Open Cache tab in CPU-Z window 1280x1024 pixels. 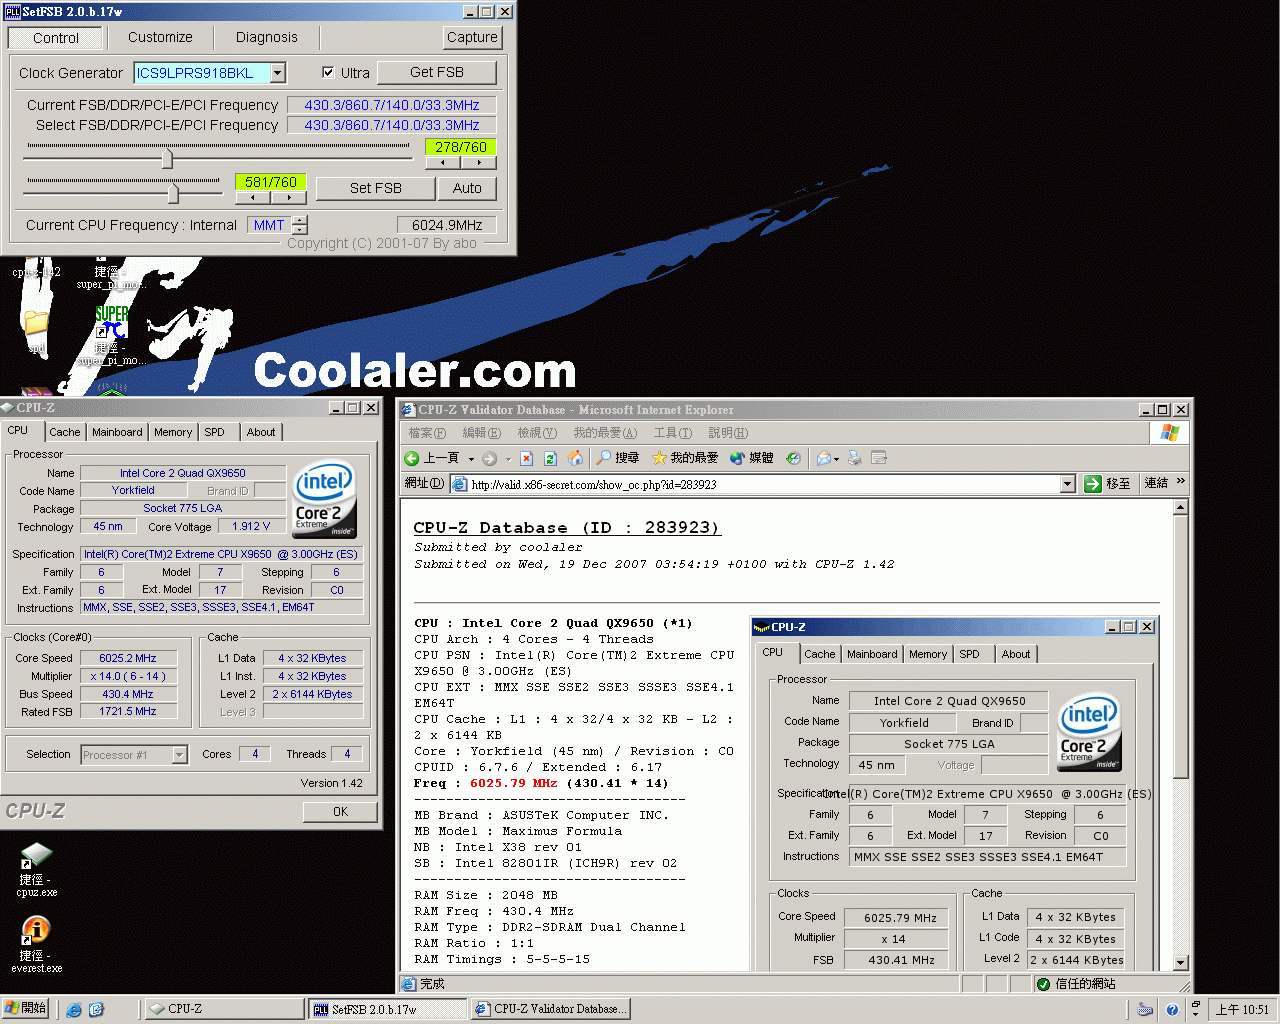(65, 432)
